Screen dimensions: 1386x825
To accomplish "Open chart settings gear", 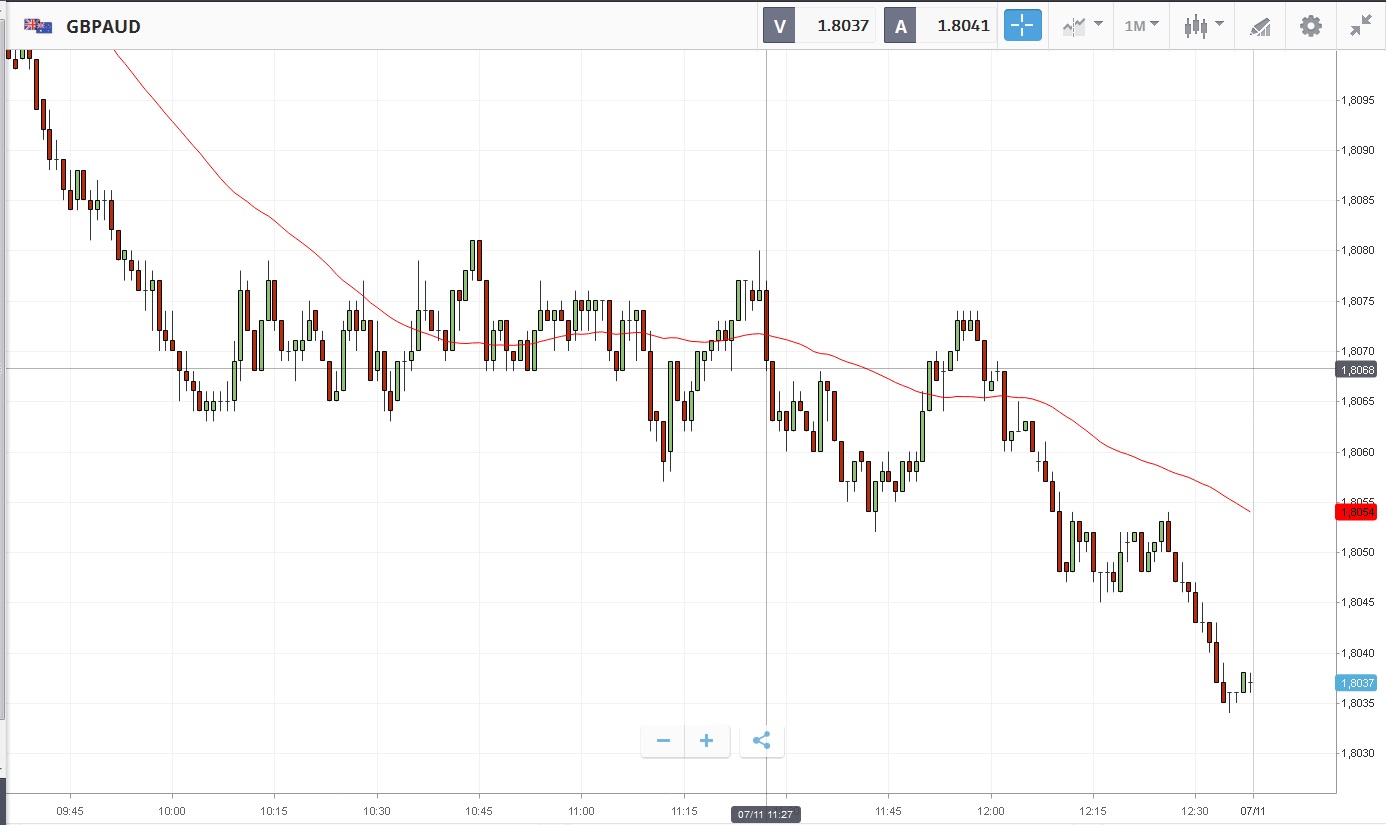I will point(1310,26).
